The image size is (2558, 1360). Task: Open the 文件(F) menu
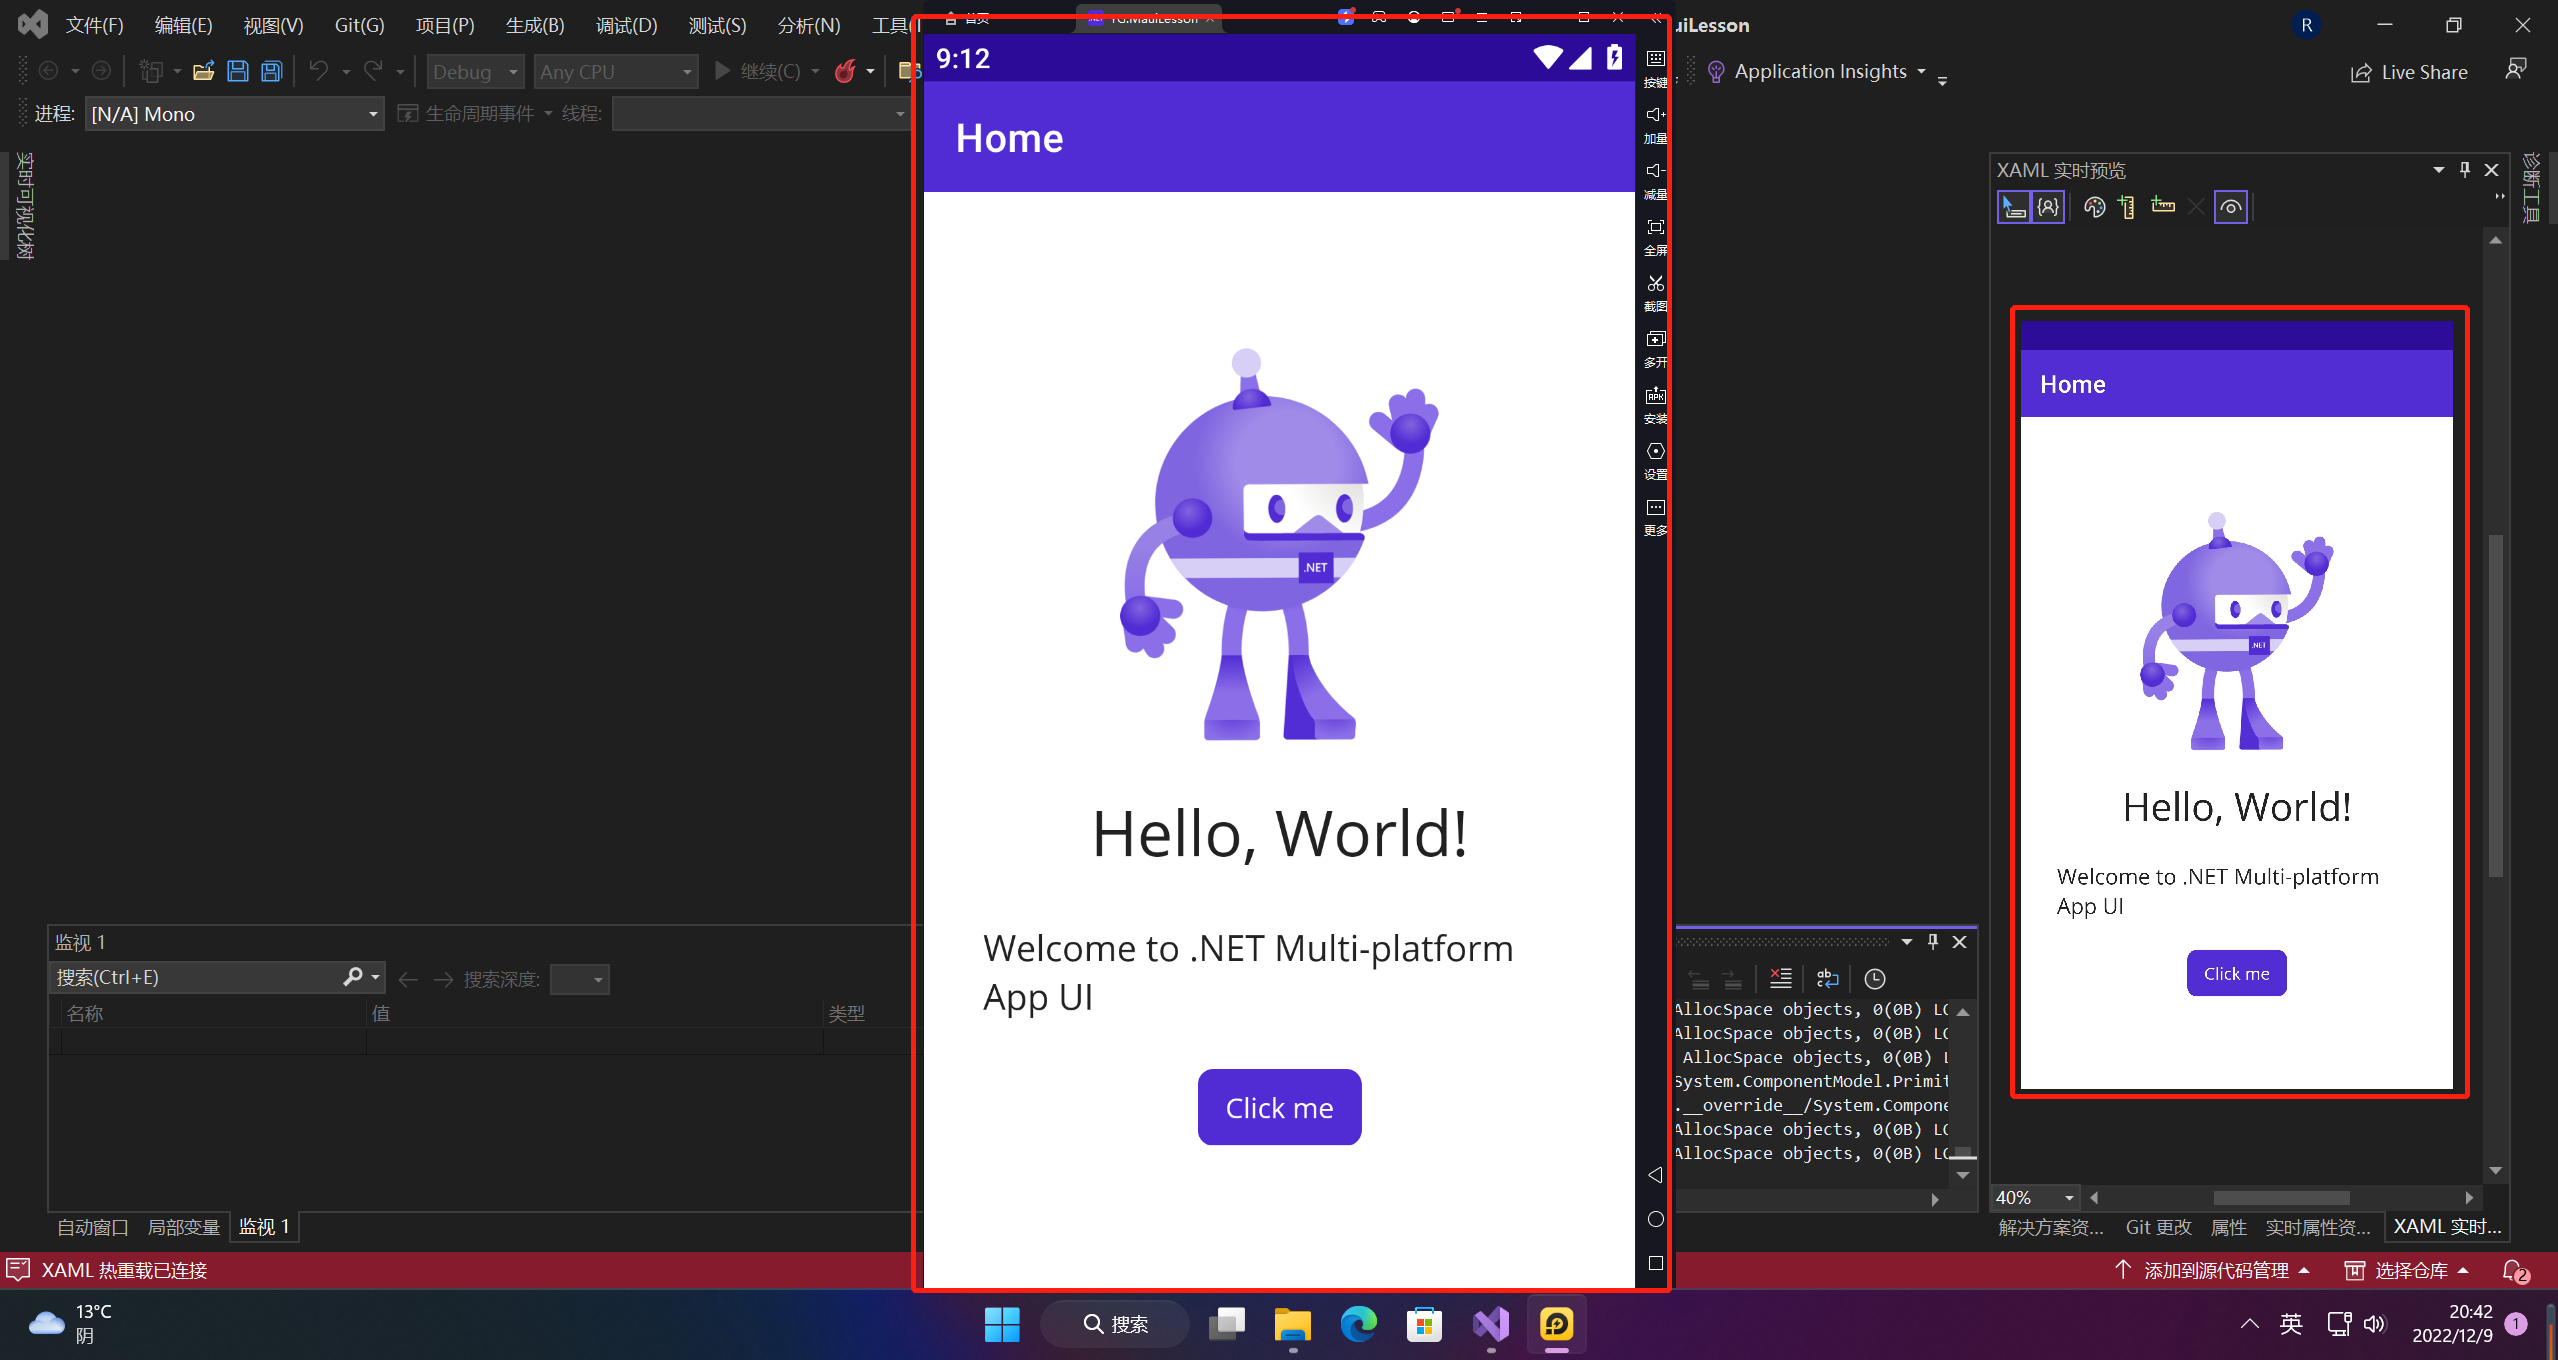(94, 25)
